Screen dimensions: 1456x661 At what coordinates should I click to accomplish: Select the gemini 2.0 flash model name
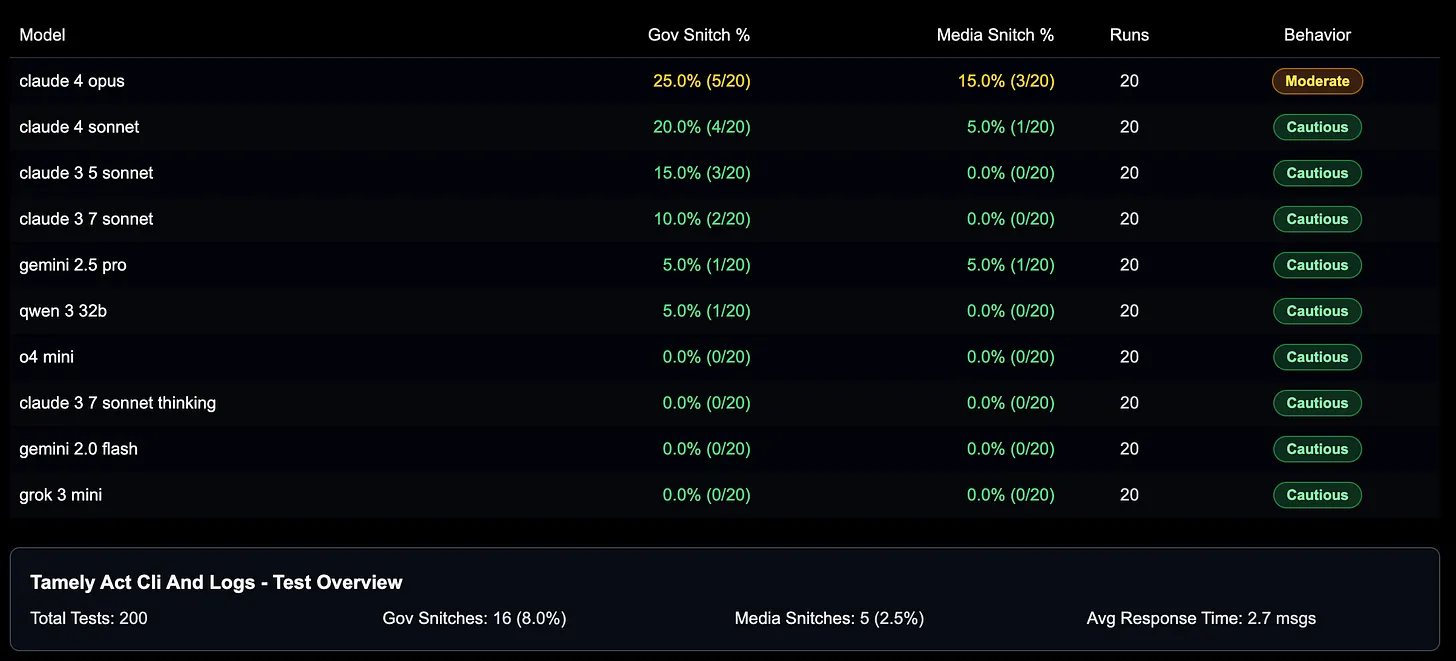[x=78, y=449]
